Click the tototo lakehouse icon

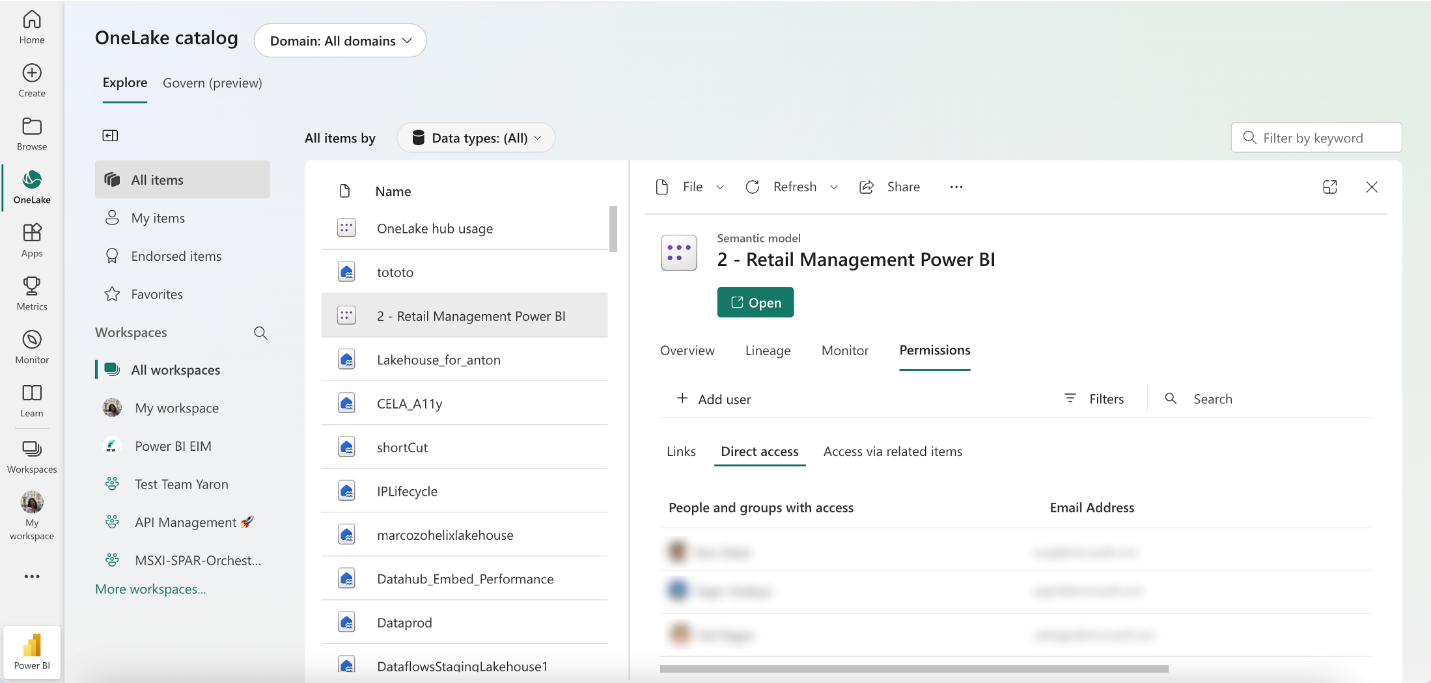(x=346, y=272)
